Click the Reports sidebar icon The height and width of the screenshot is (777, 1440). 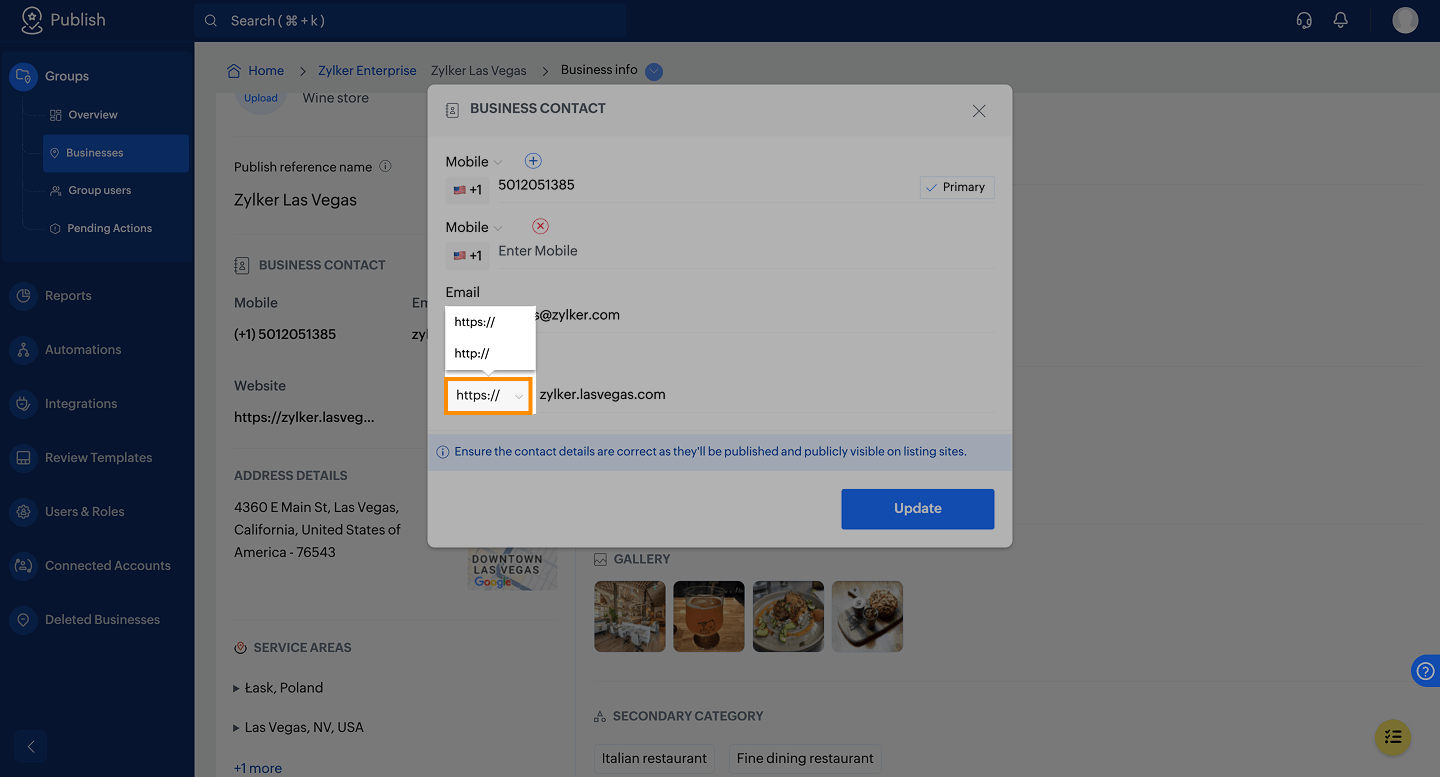pos(23,296)
